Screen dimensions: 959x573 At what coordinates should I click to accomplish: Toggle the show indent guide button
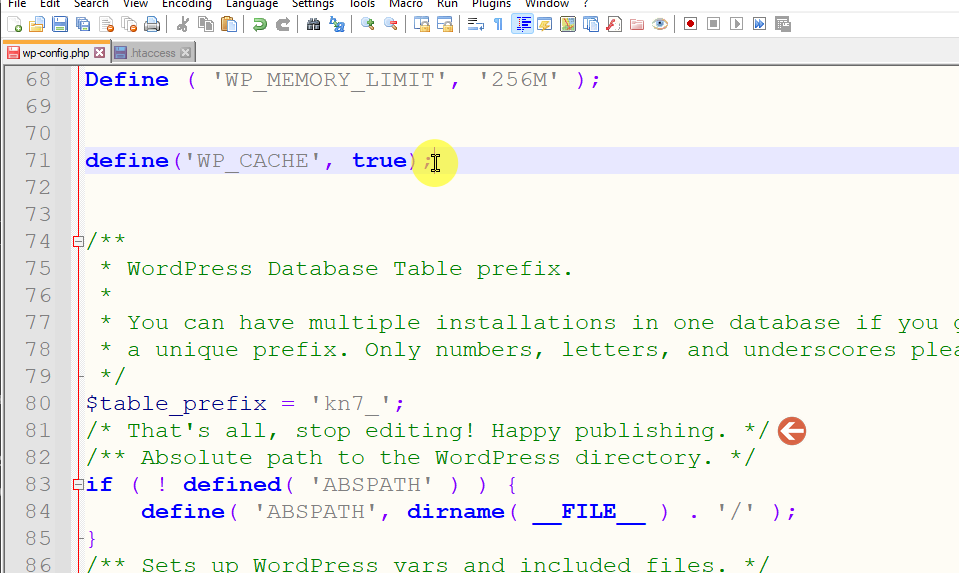pyautogui.click(x=522, y=24)
